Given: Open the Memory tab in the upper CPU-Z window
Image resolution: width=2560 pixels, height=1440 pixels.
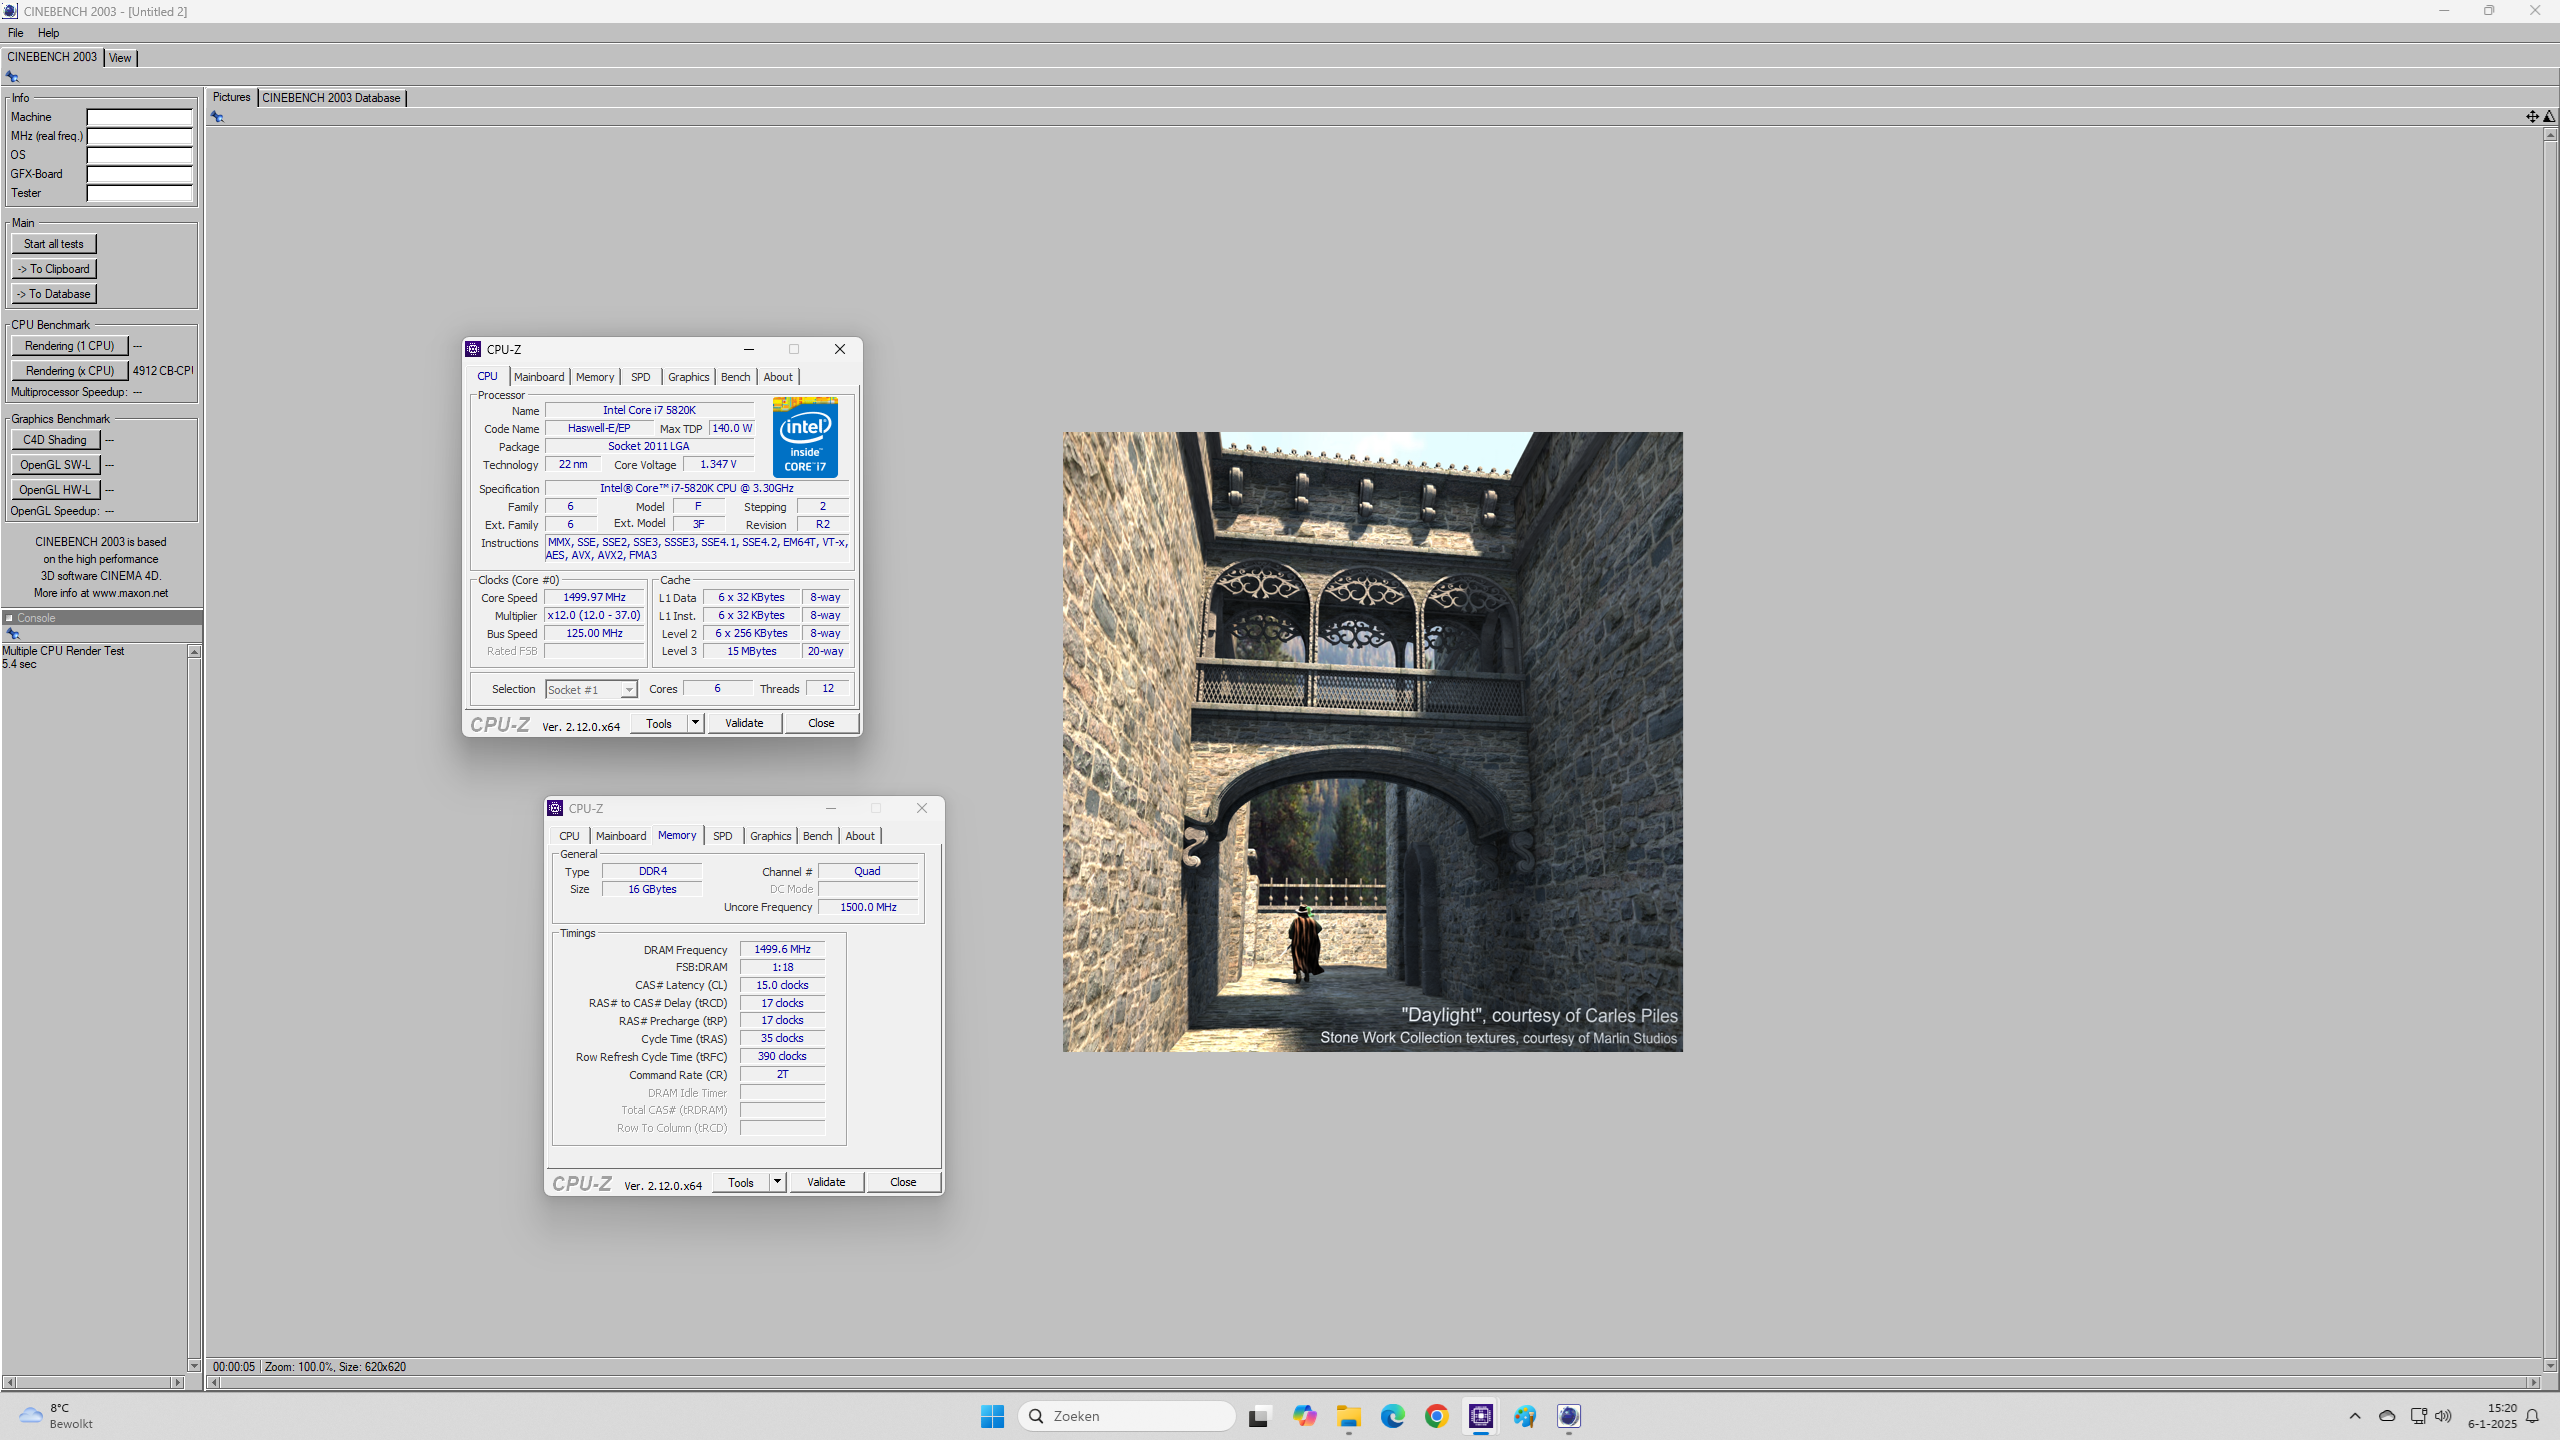Looking at the screenshot, I should [x=595, y=377].
